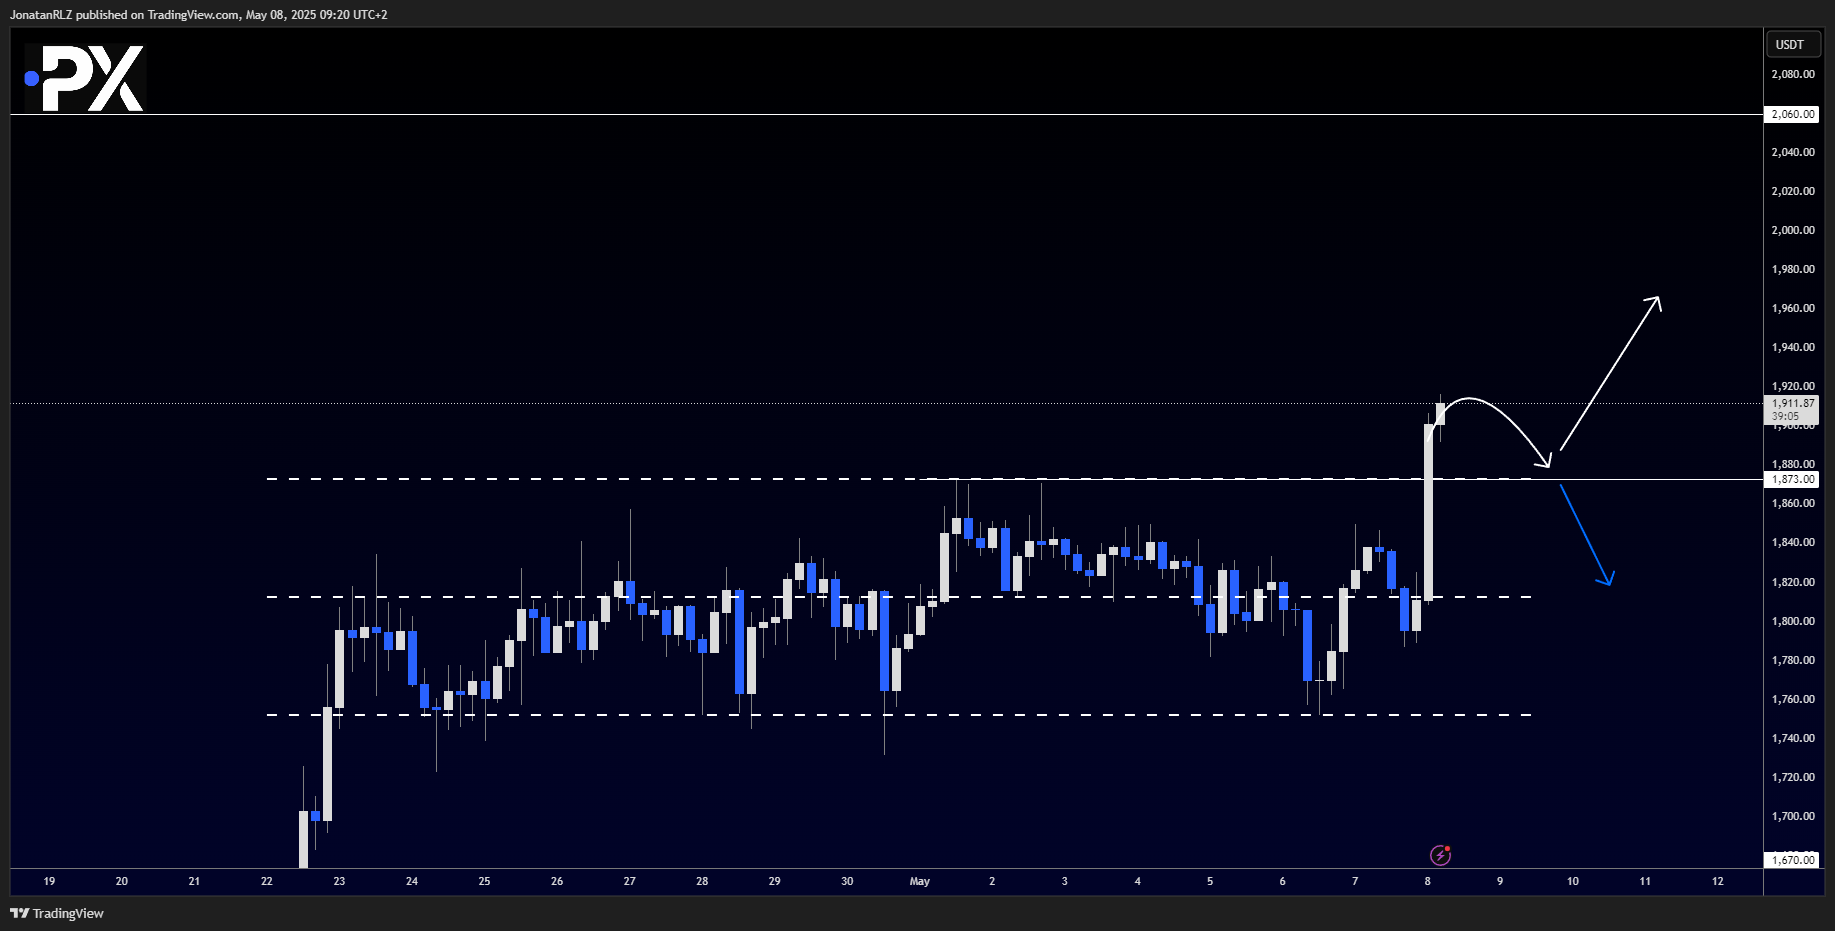
Task: Click the 1,920.00 price axis value
Action: click(x=1793, y=386)
